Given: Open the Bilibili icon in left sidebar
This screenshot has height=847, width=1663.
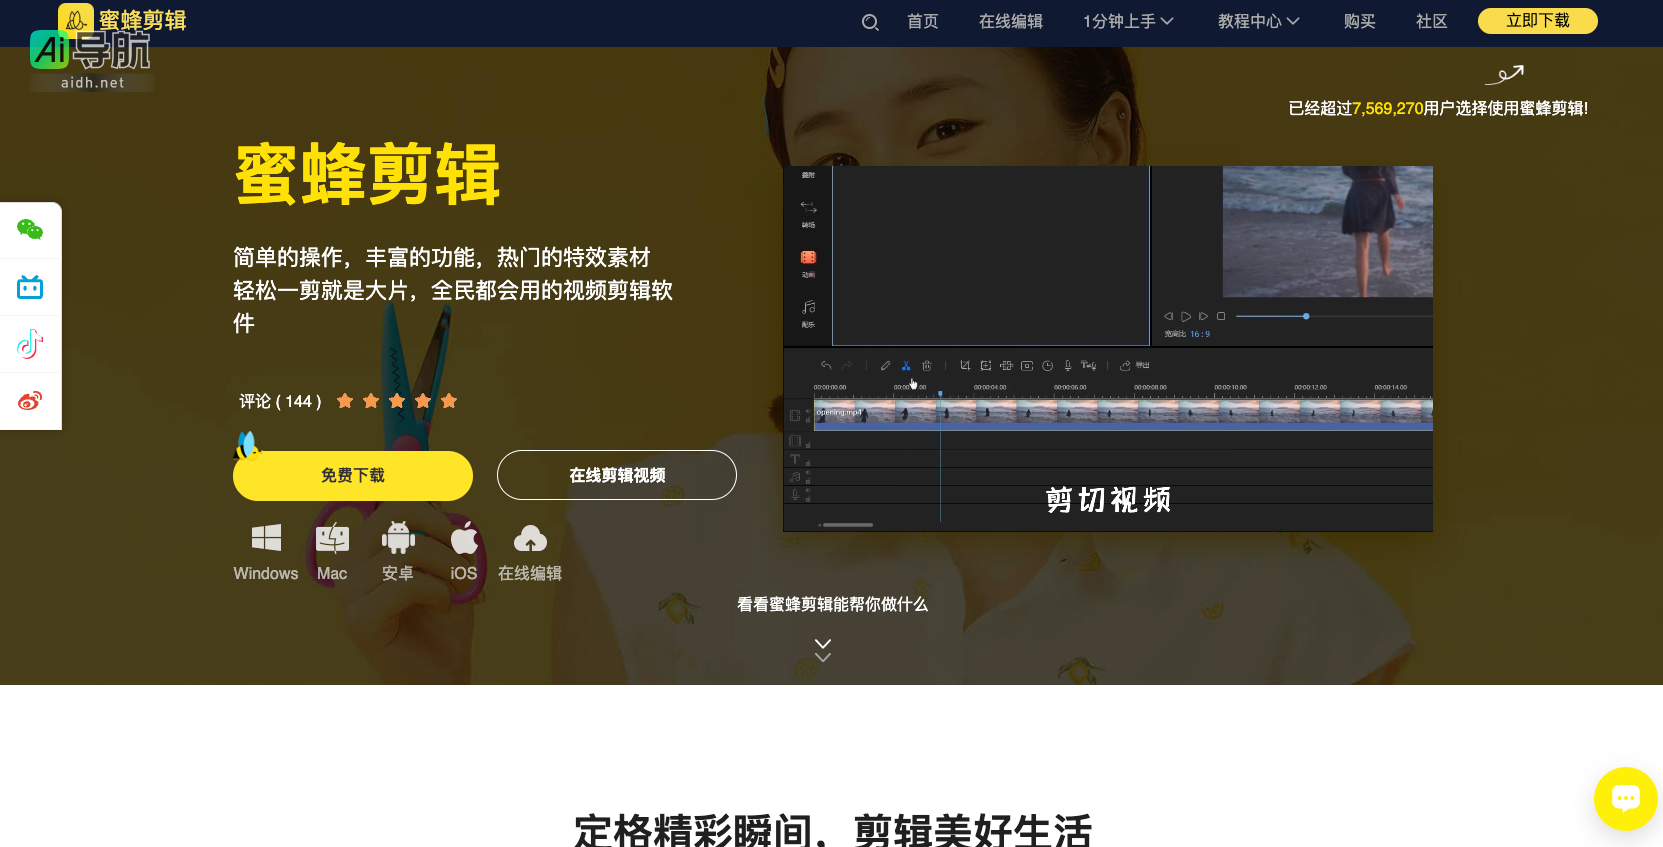Looking at the screenshot, I should (30, 288).
